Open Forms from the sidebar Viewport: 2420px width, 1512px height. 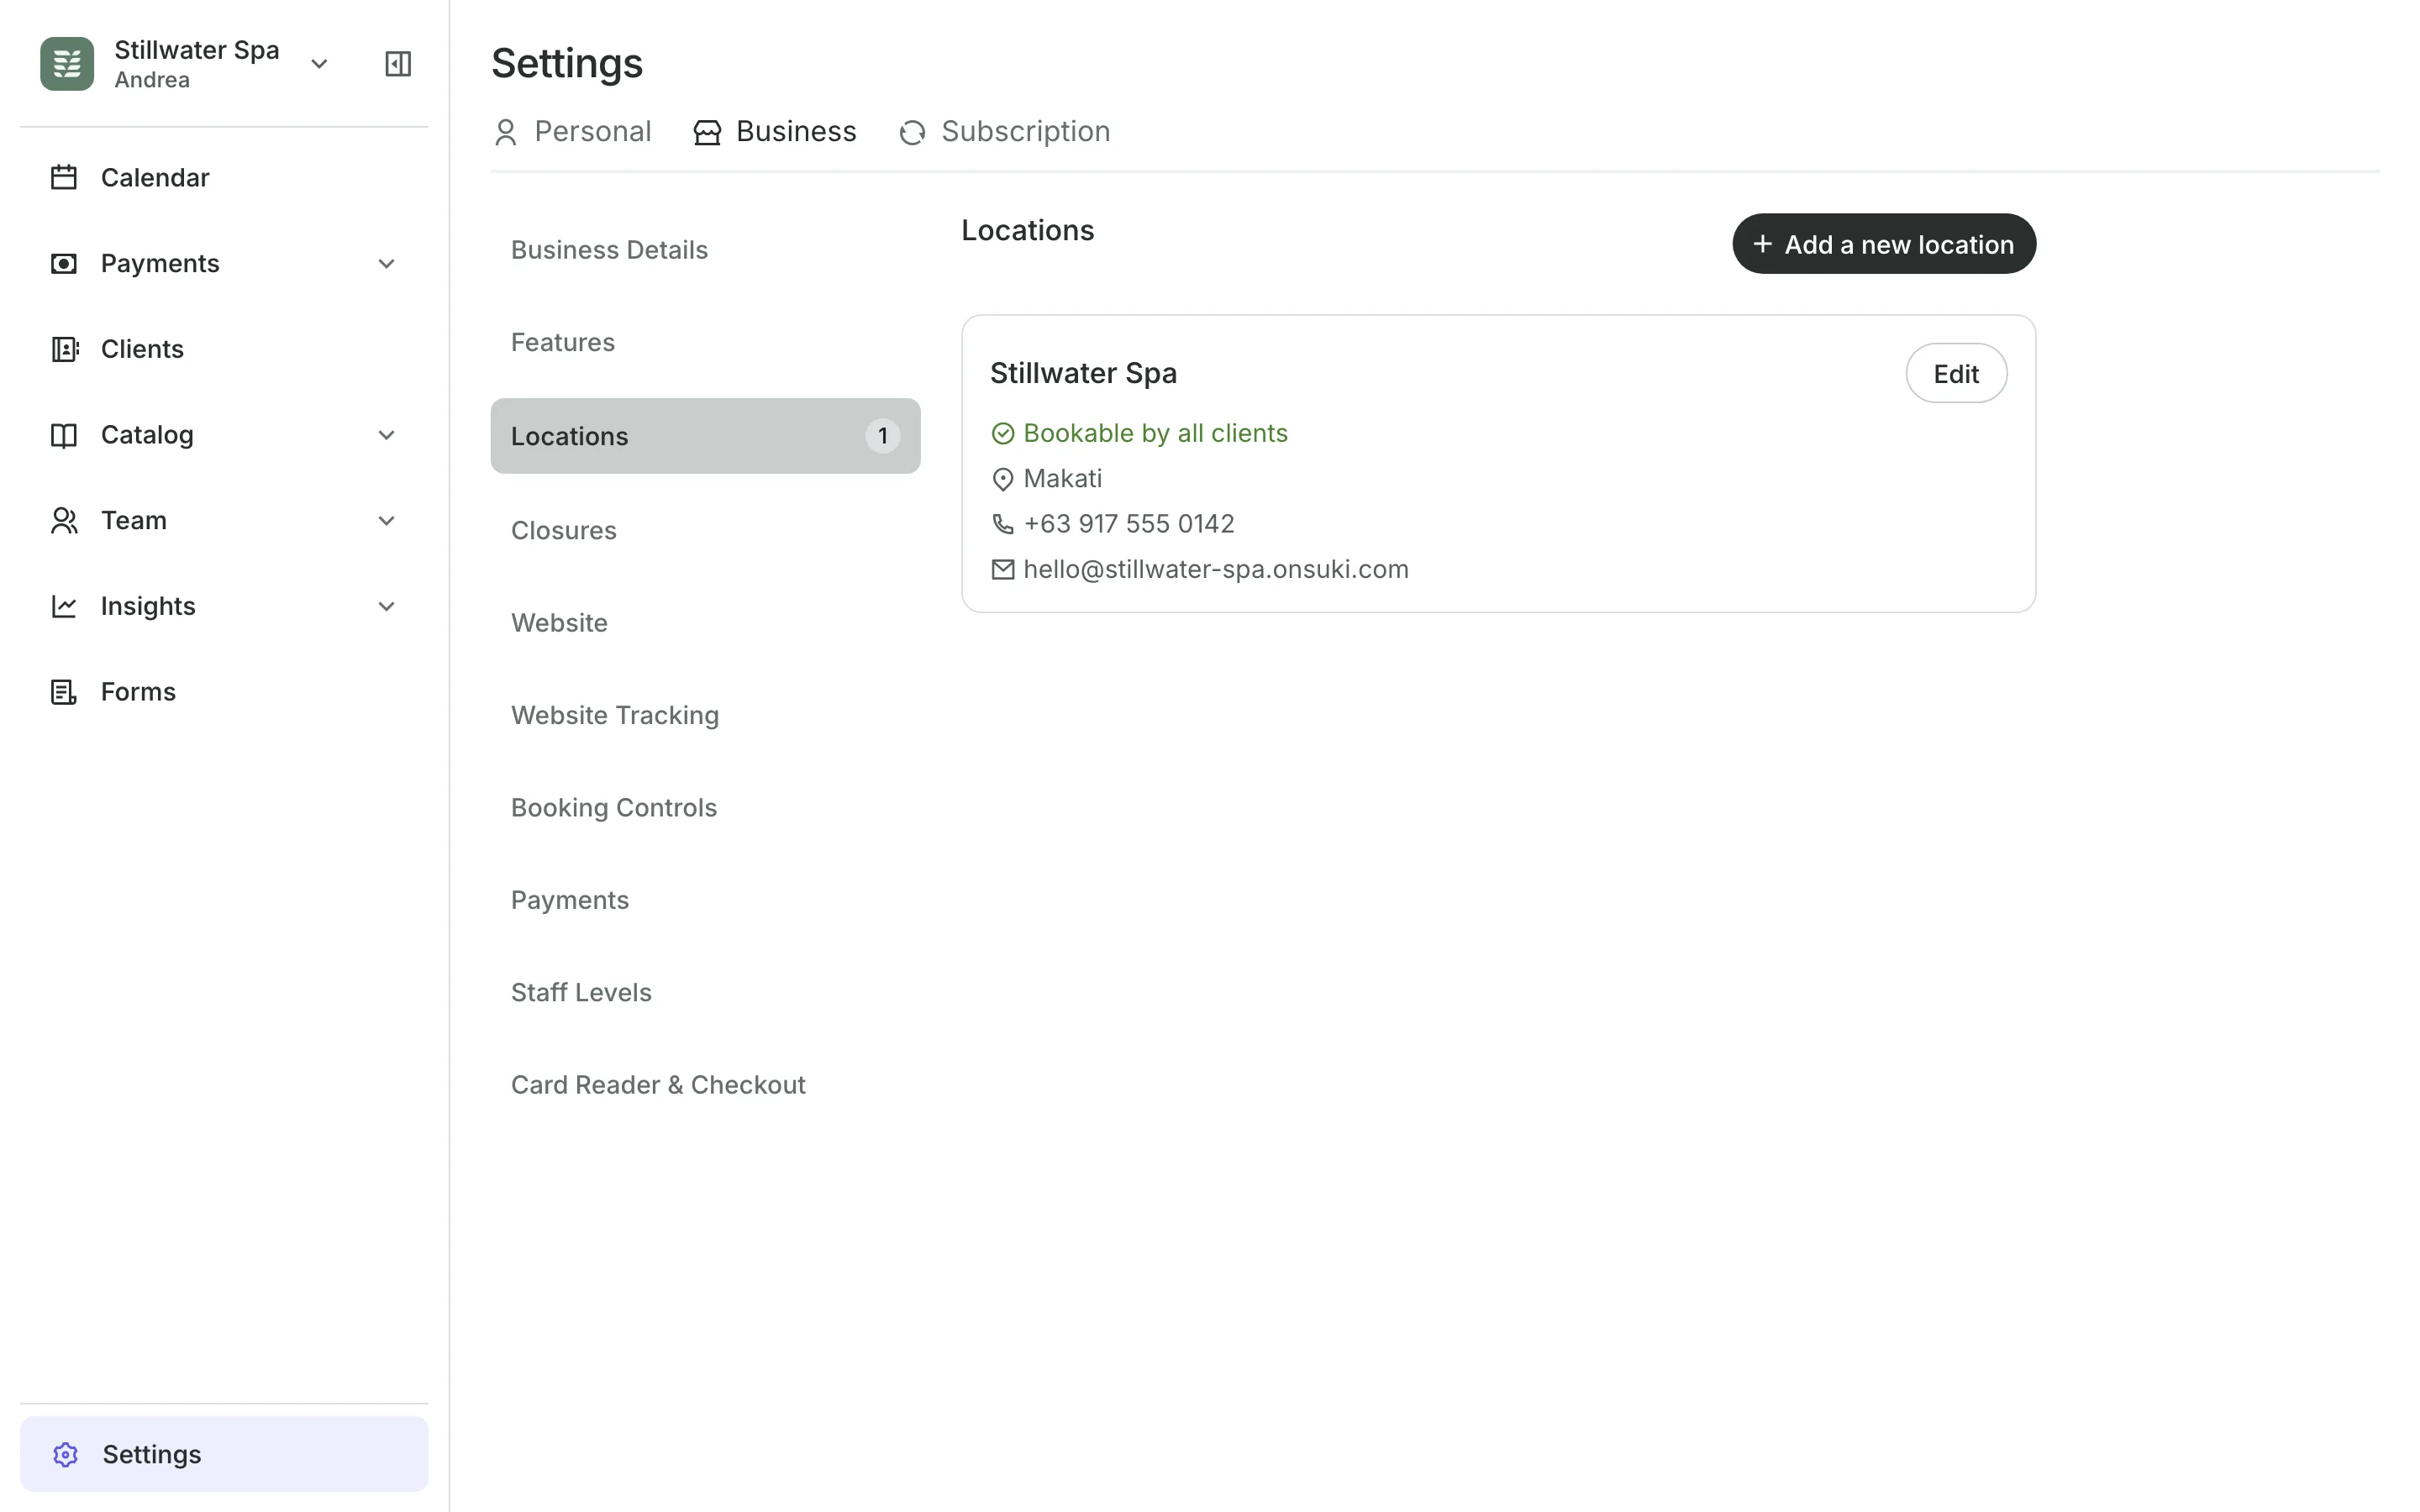[x=224, y=692]
